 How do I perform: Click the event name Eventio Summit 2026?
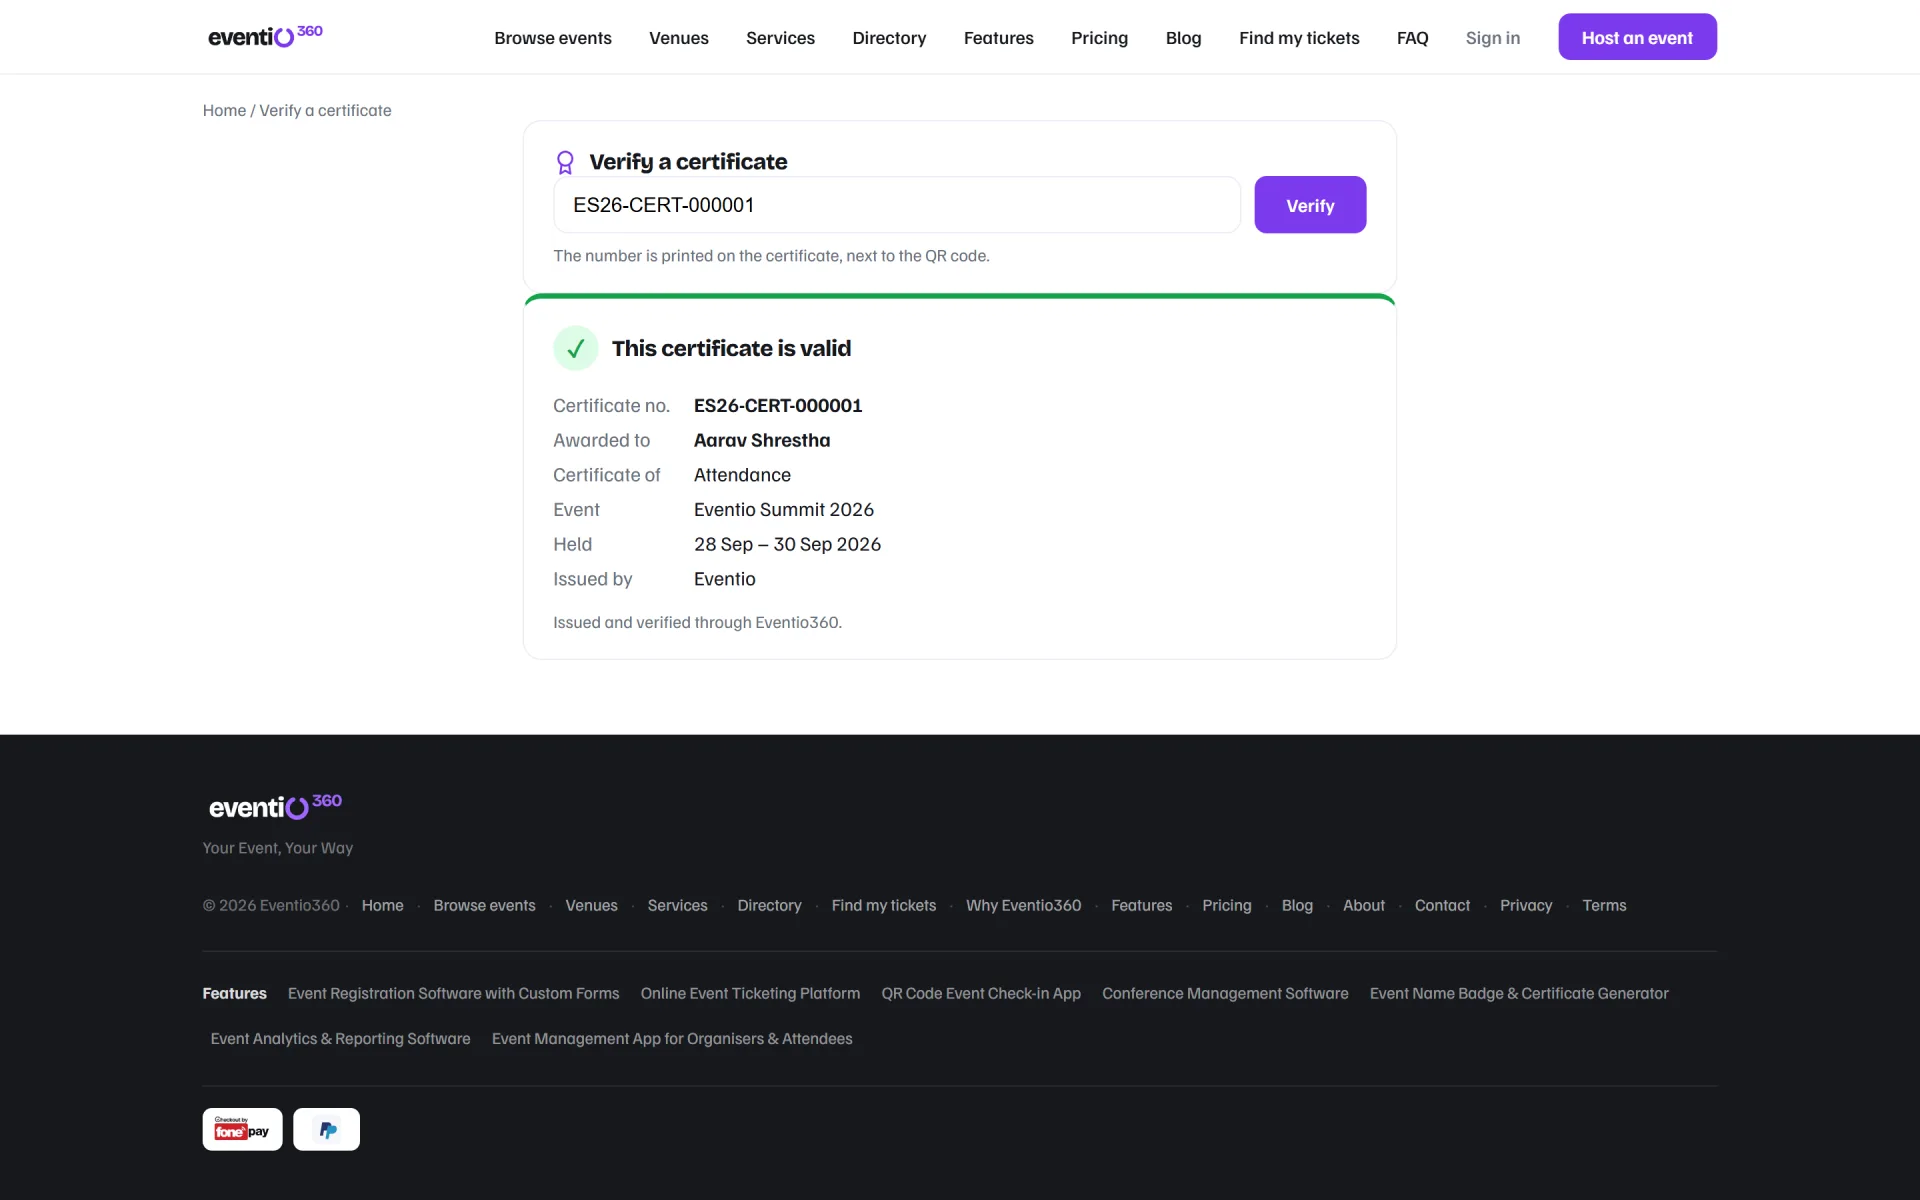point(784,510)
